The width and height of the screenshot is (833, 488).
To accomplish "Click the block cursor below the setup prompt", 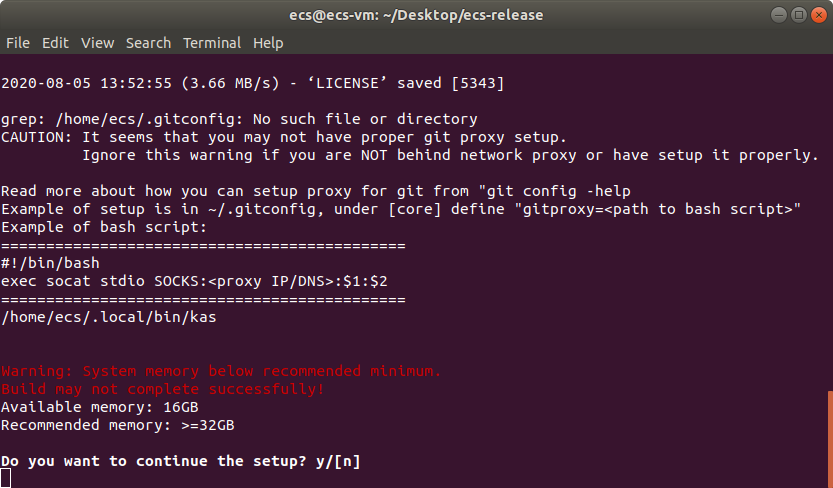I will coord(5,478).
